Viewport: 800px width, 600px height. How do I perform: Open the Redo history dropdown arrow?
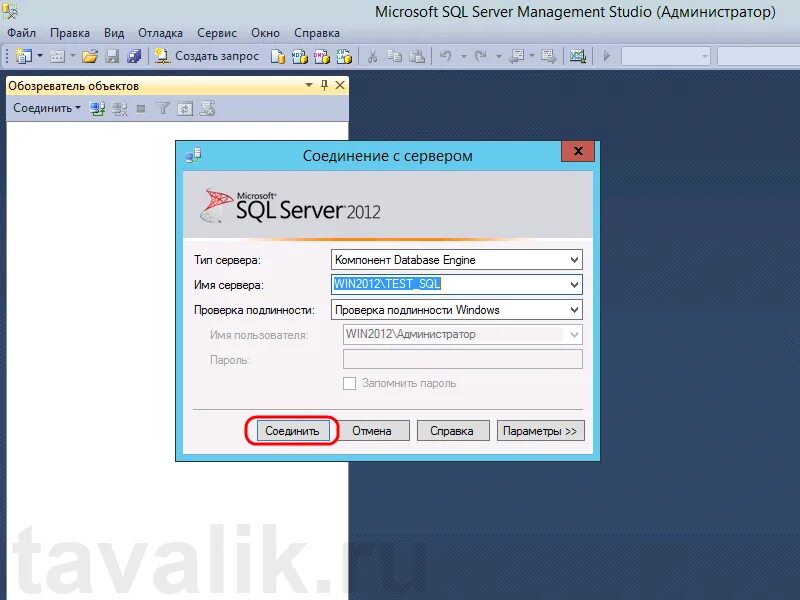[x=498, y=56]
